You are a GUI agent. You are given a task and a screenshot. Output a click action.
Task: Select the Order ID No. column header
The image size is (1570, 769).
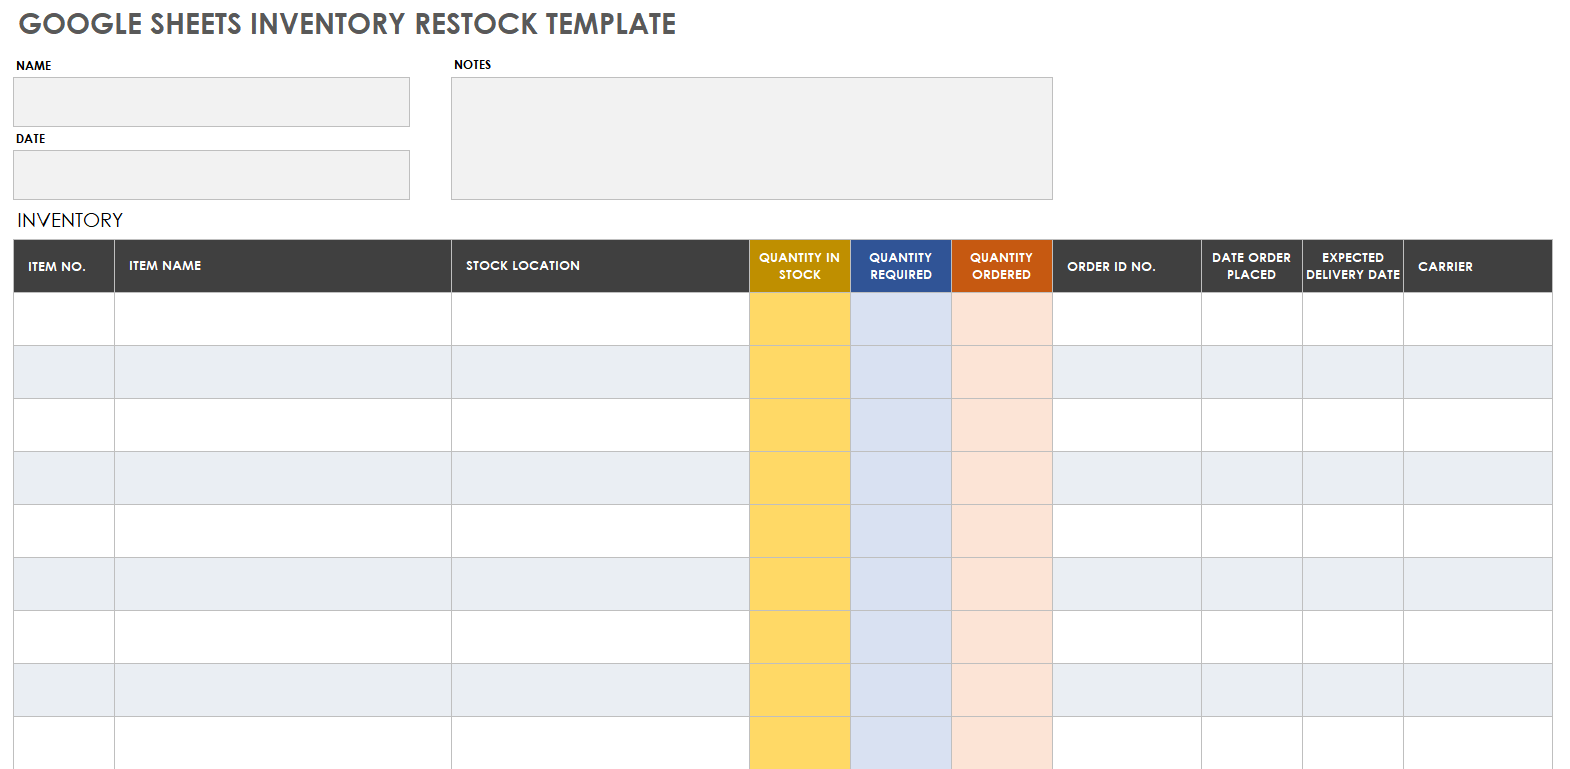tap(1126, 266)
